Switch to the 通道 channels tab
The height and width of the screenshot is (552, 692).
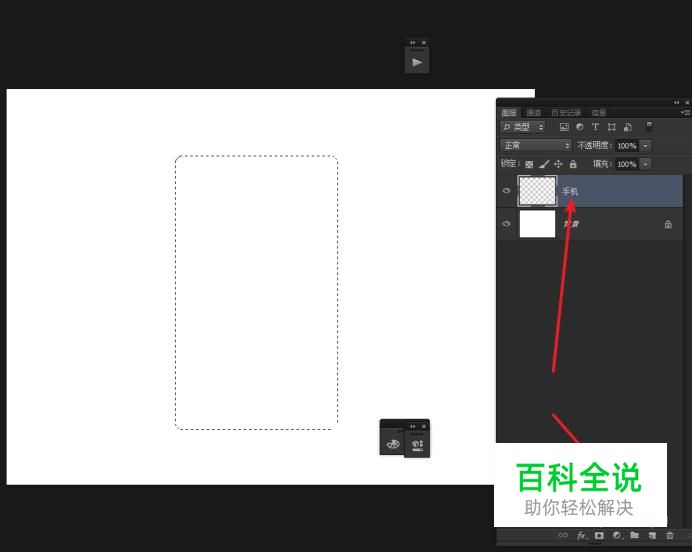534,113
